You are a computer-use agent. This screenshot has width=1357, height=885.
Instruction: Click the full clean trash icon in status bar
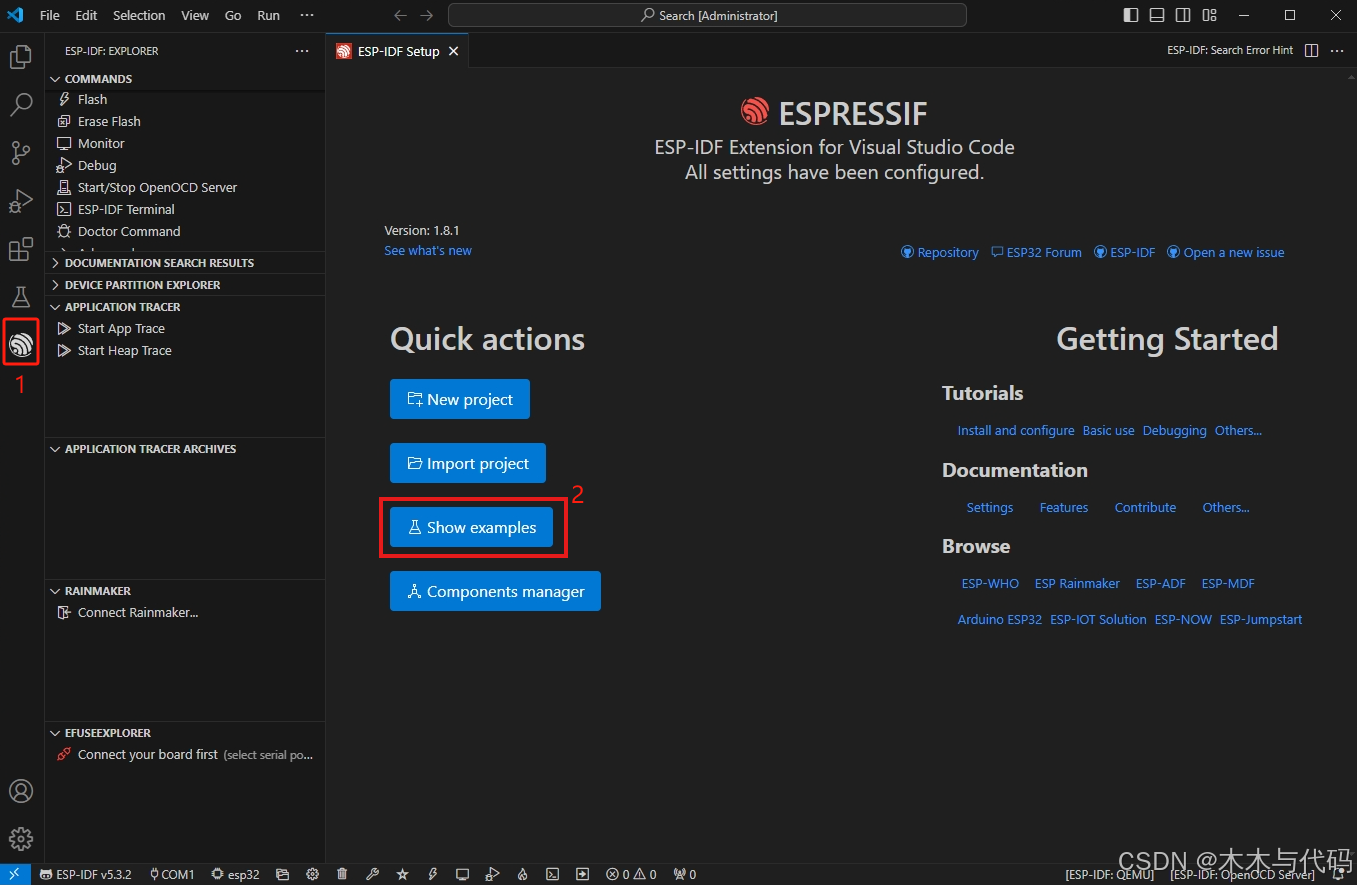click(342, 874)
